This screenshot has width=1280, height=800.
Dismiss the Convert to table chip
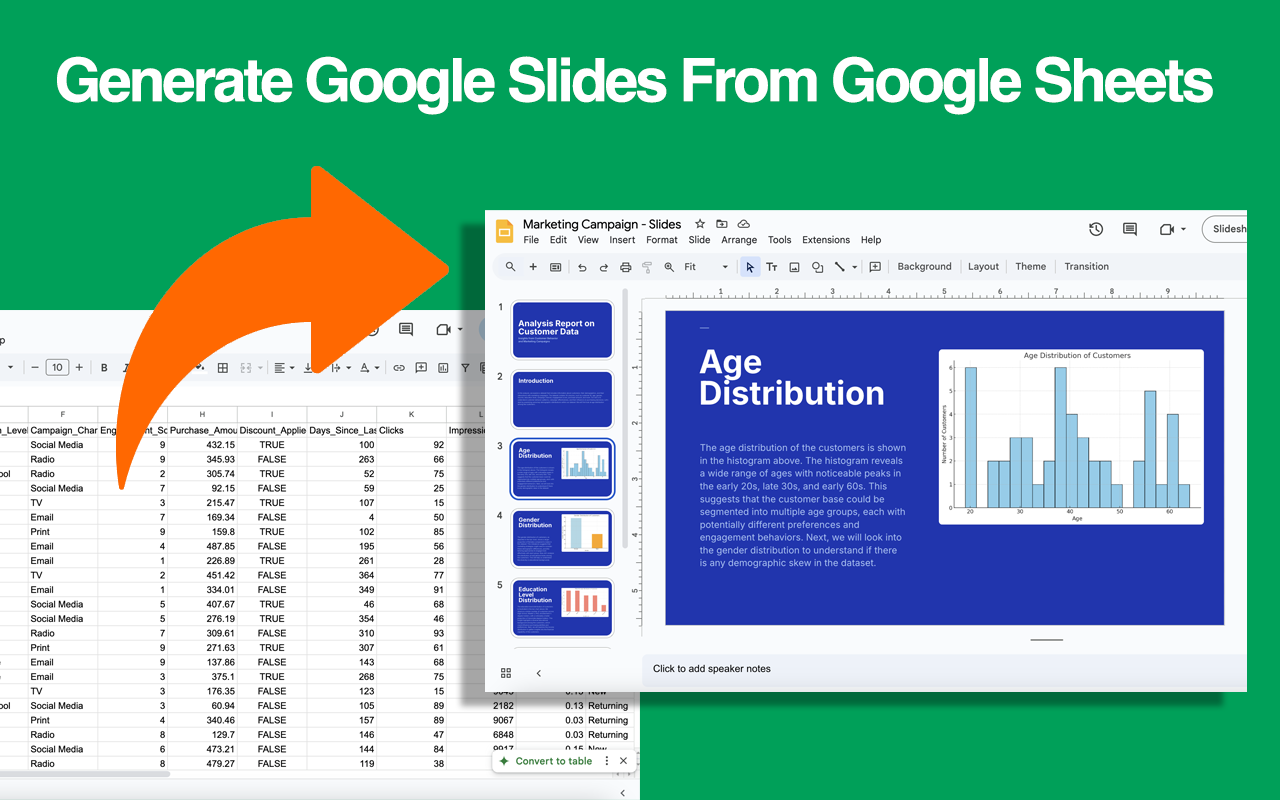point(623,761)
